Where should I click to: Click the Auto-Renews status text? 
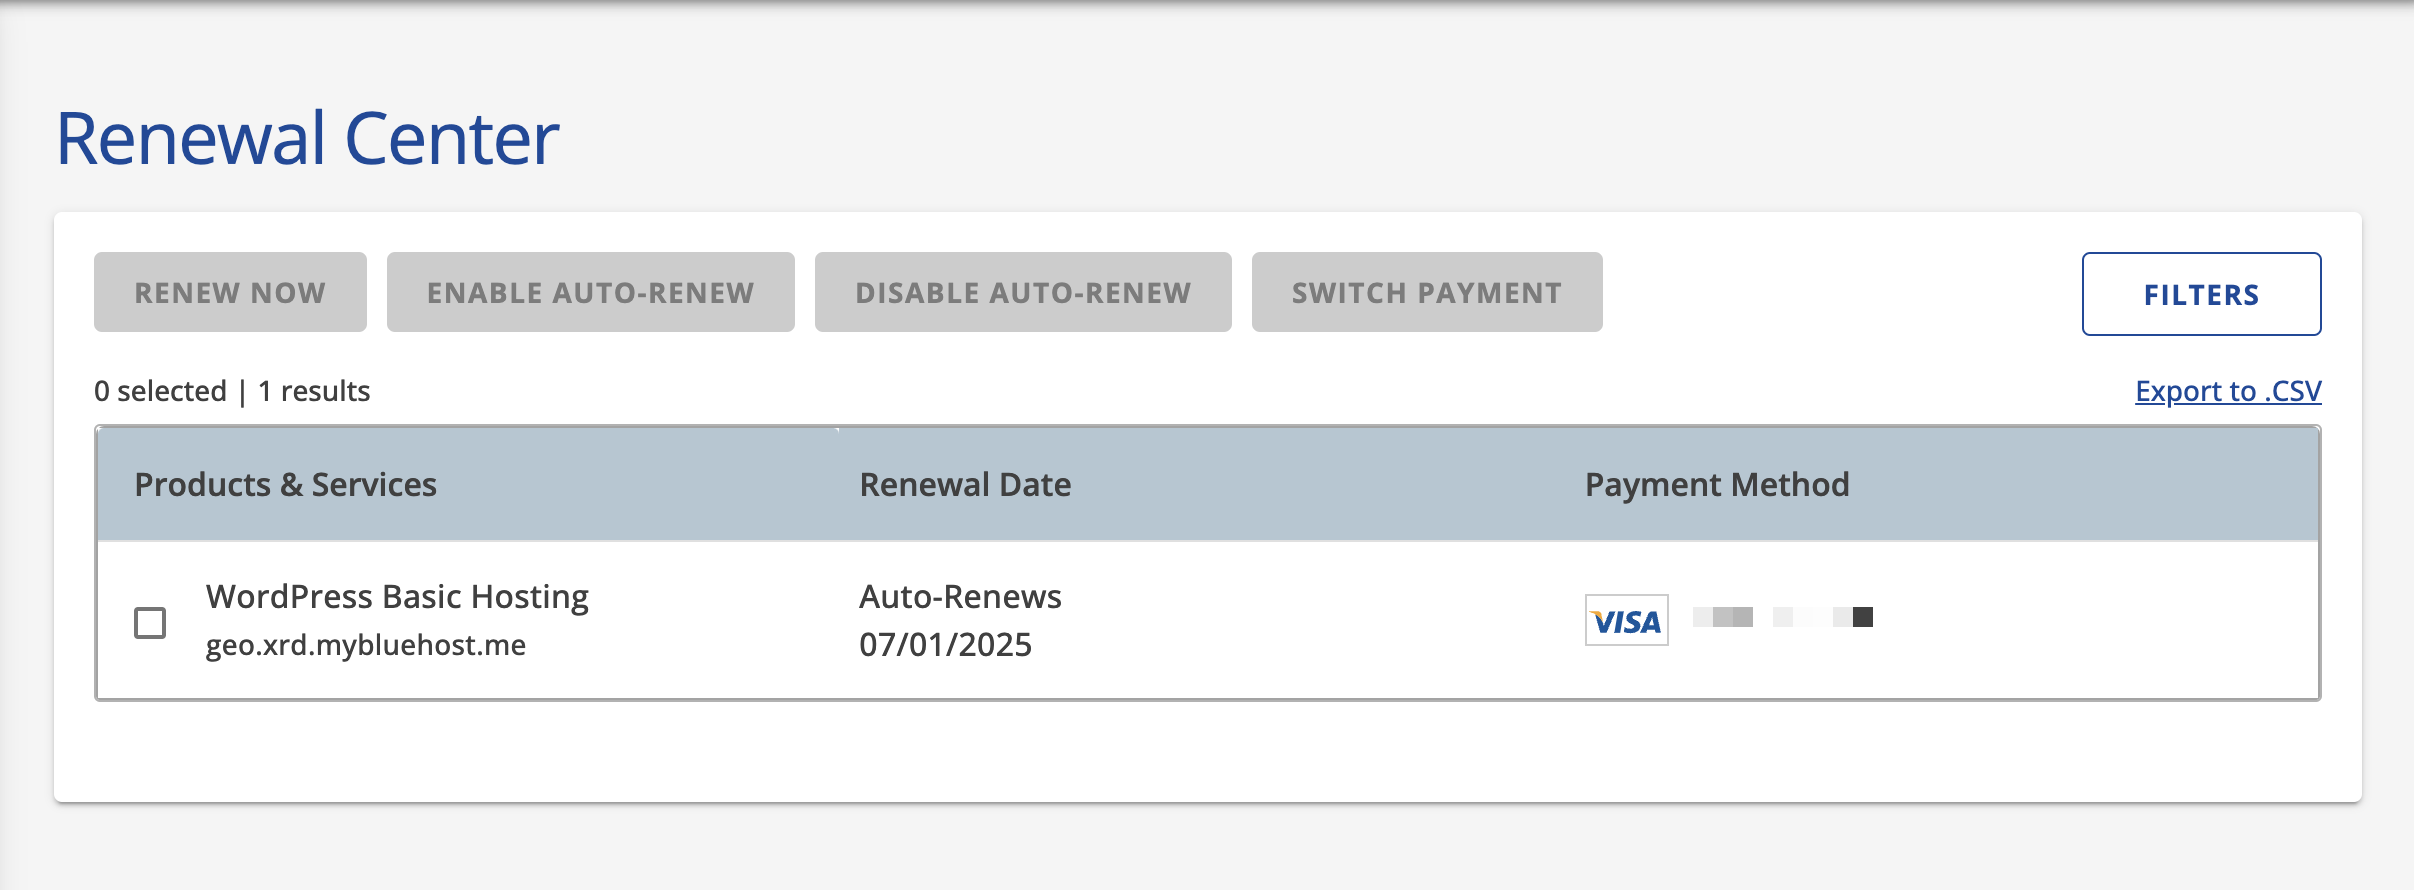(960, 596)
